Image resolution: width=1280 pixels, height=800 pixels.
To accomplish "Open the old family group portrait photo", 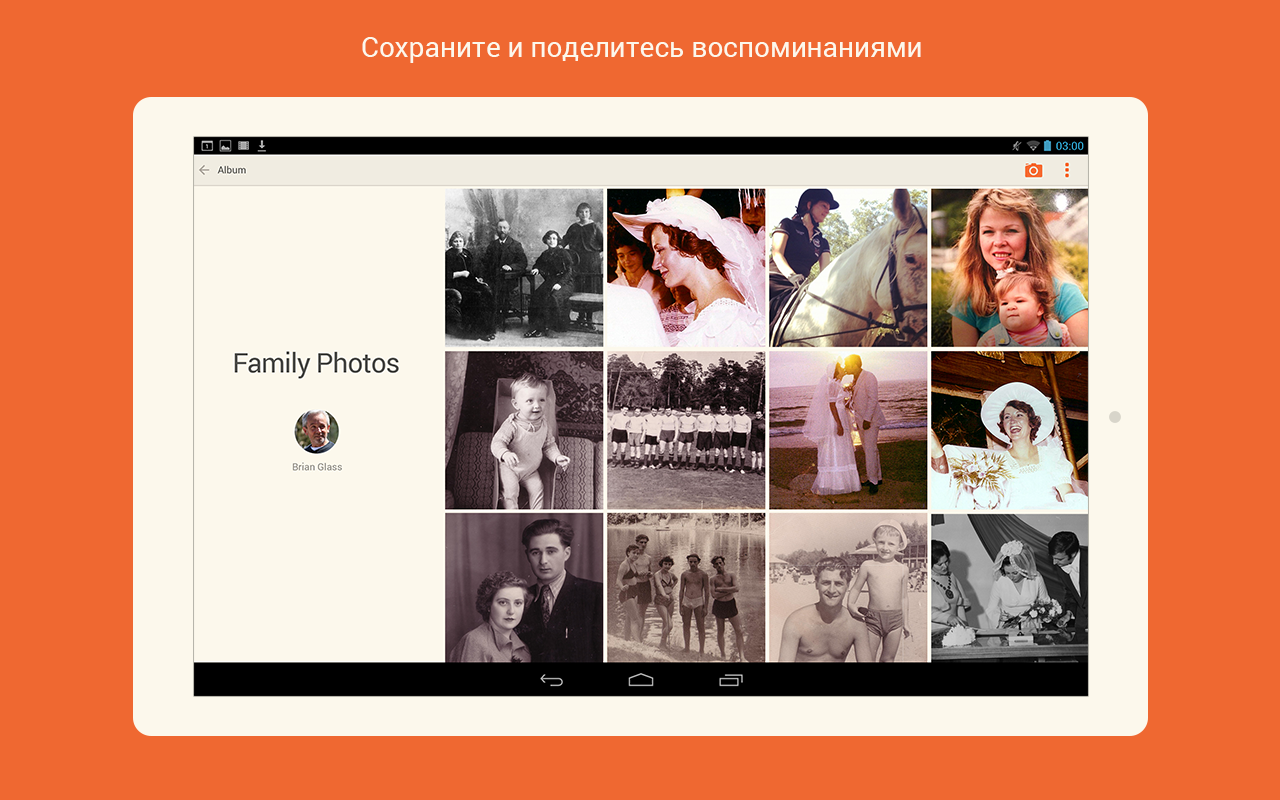I will 524,267.
